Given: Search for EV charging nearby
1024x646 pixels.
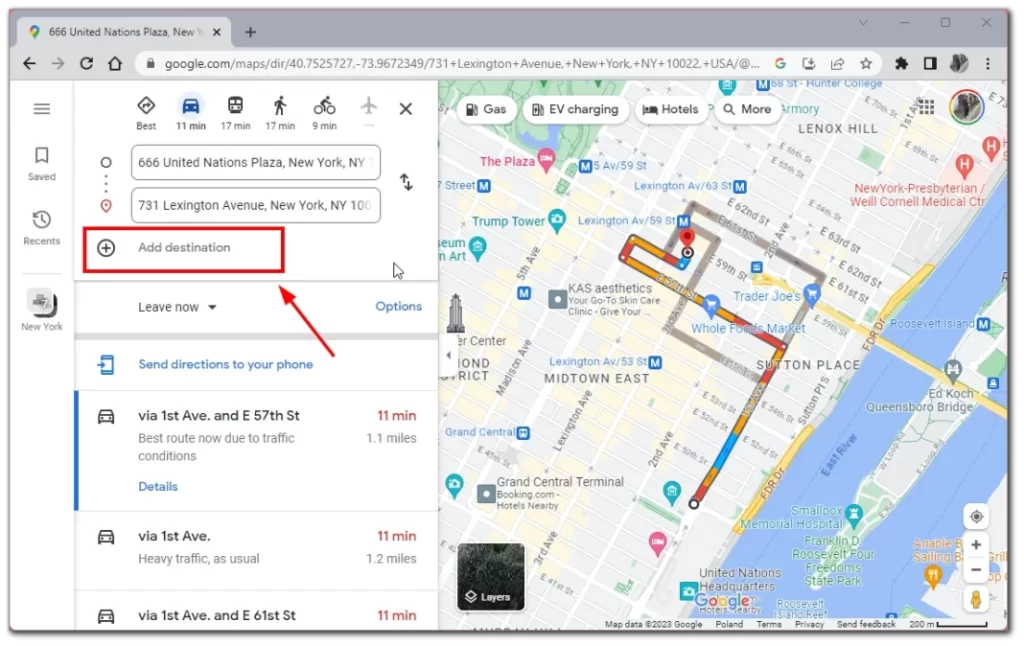Looking at the screenshot, I should pyautogui.click(x=575, y=110).
